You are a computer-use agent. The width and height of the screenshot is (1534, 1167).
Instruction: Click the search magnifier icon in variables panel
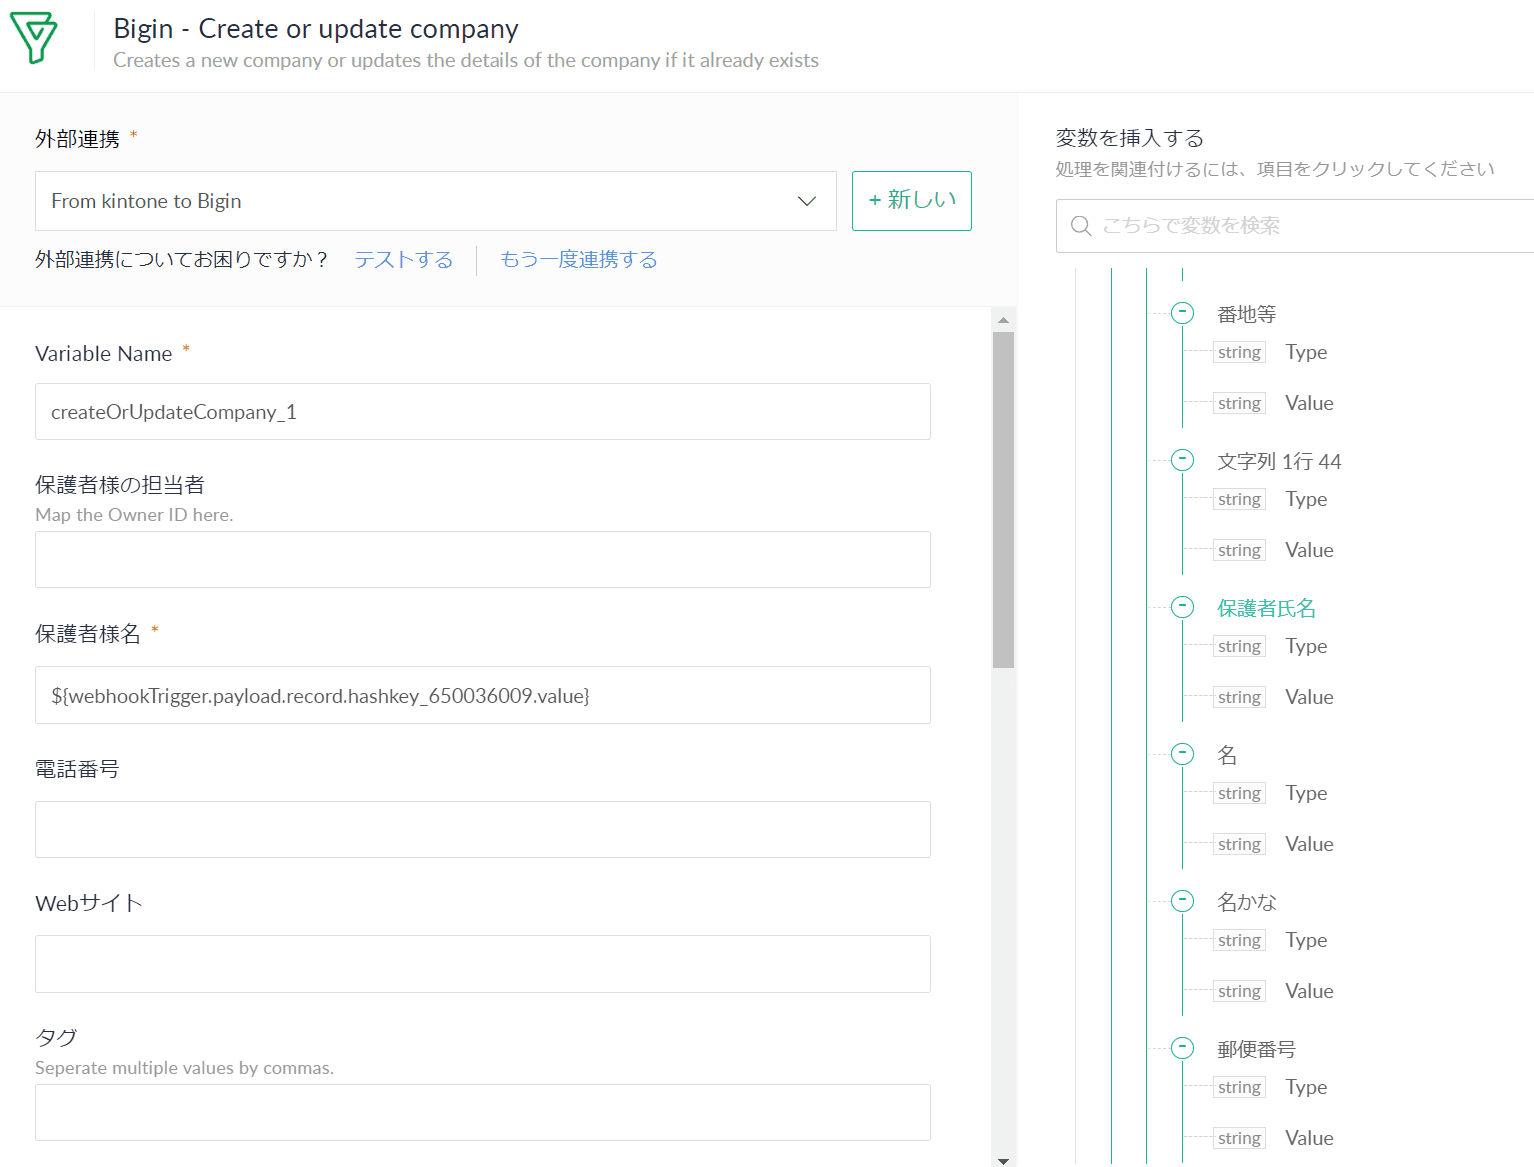click(1080, 226)
